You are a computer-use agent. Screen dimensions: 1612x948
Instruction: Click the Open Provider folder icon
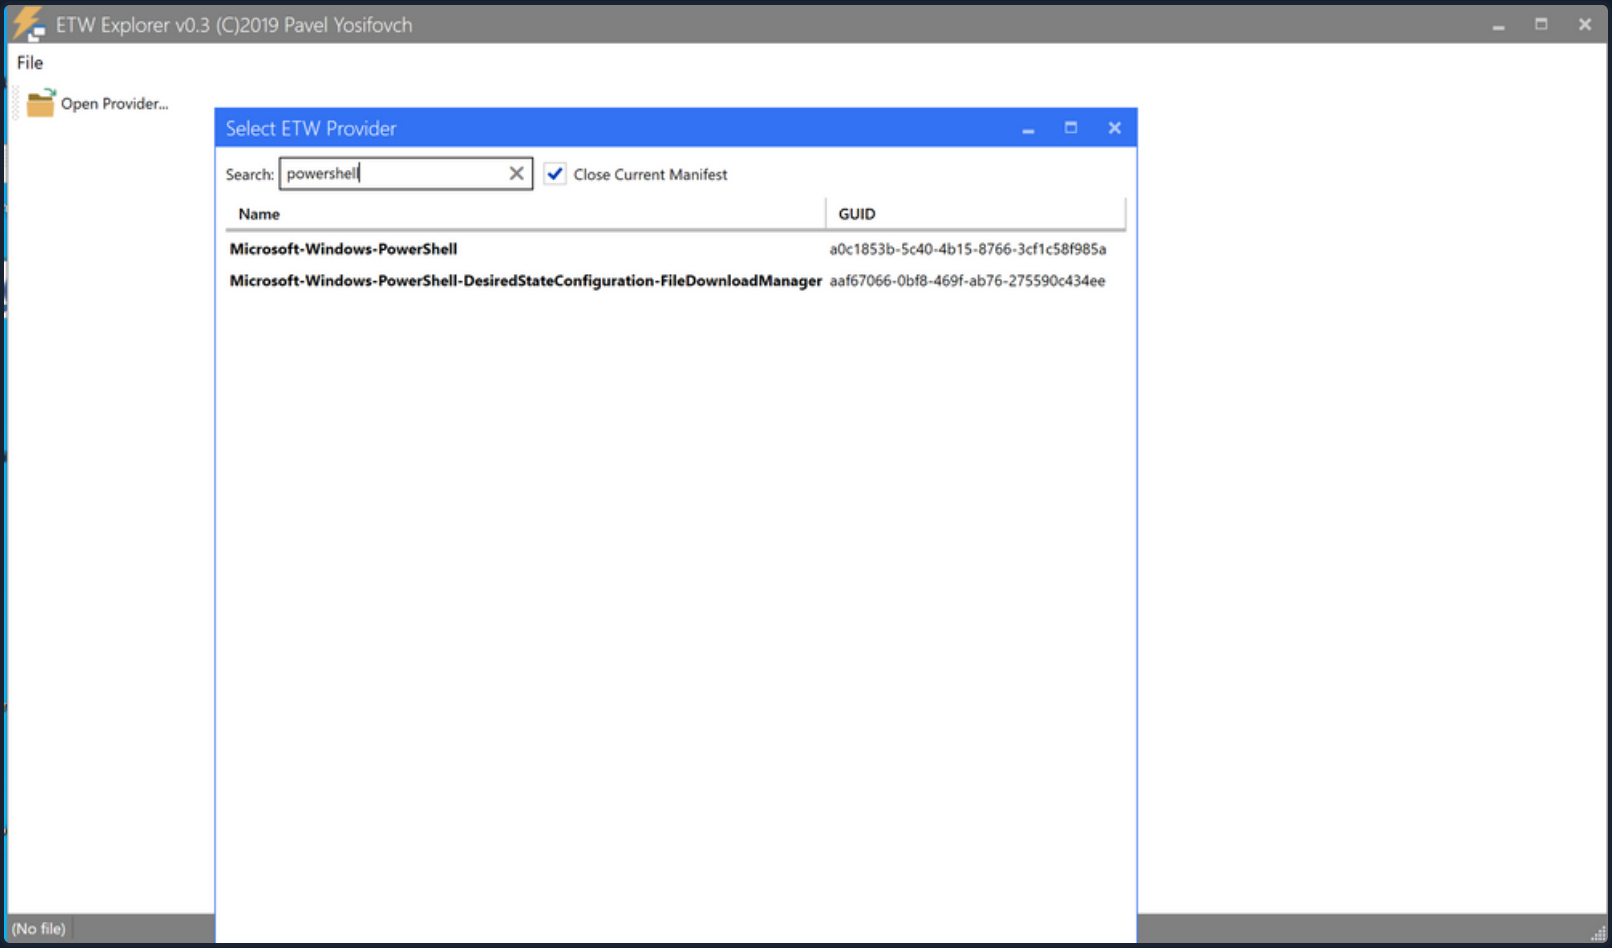pos(41,103)
